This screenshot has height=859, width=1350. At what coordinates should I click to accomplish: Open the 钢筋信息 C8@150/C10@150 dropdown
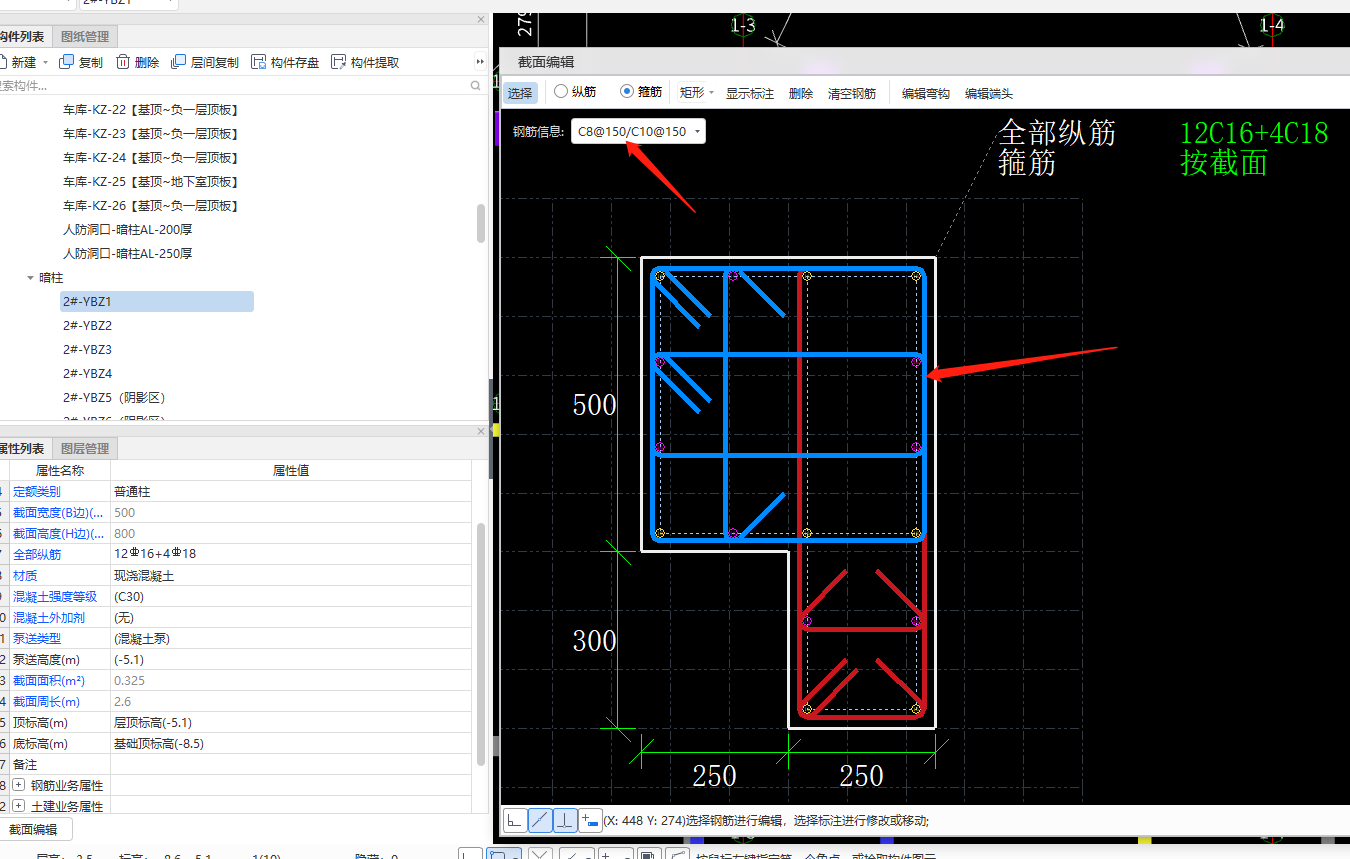pos(638,131)
